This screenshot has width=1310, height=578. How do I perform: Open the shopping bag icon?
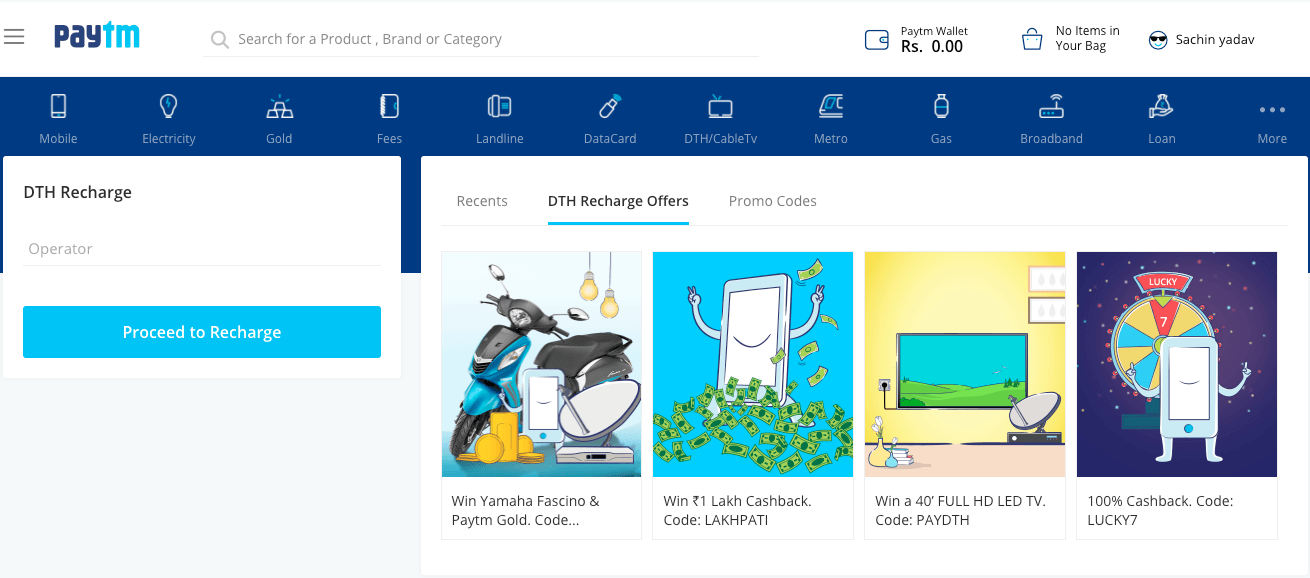tap(1032, 40)
